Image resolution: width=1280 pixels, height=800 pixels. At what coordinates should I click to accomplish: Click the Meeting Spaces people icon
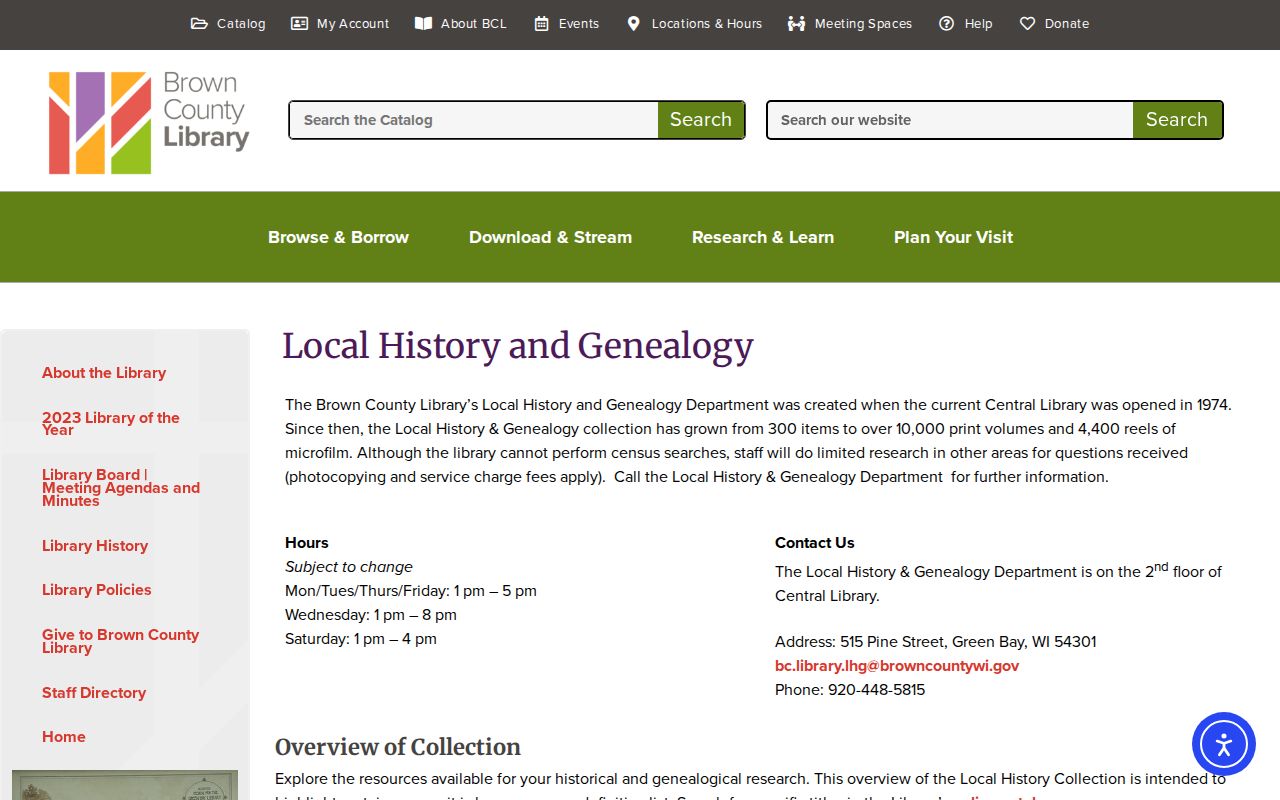[796, 23]
